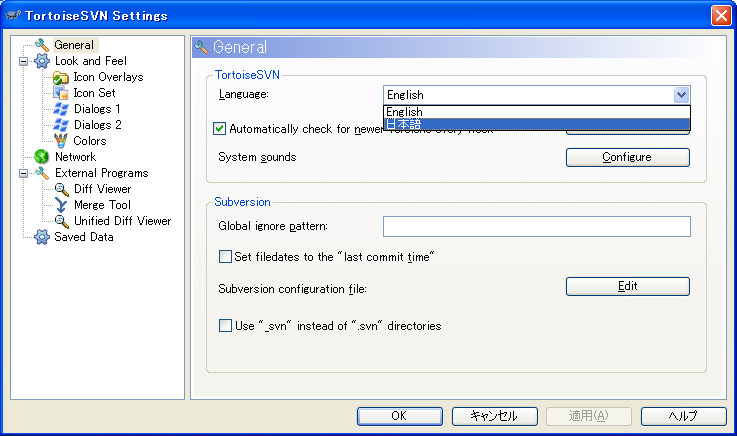Close the TortoiseSVN Settings window
The height and width of the screenshot is (436, 737).
(721, 16)
